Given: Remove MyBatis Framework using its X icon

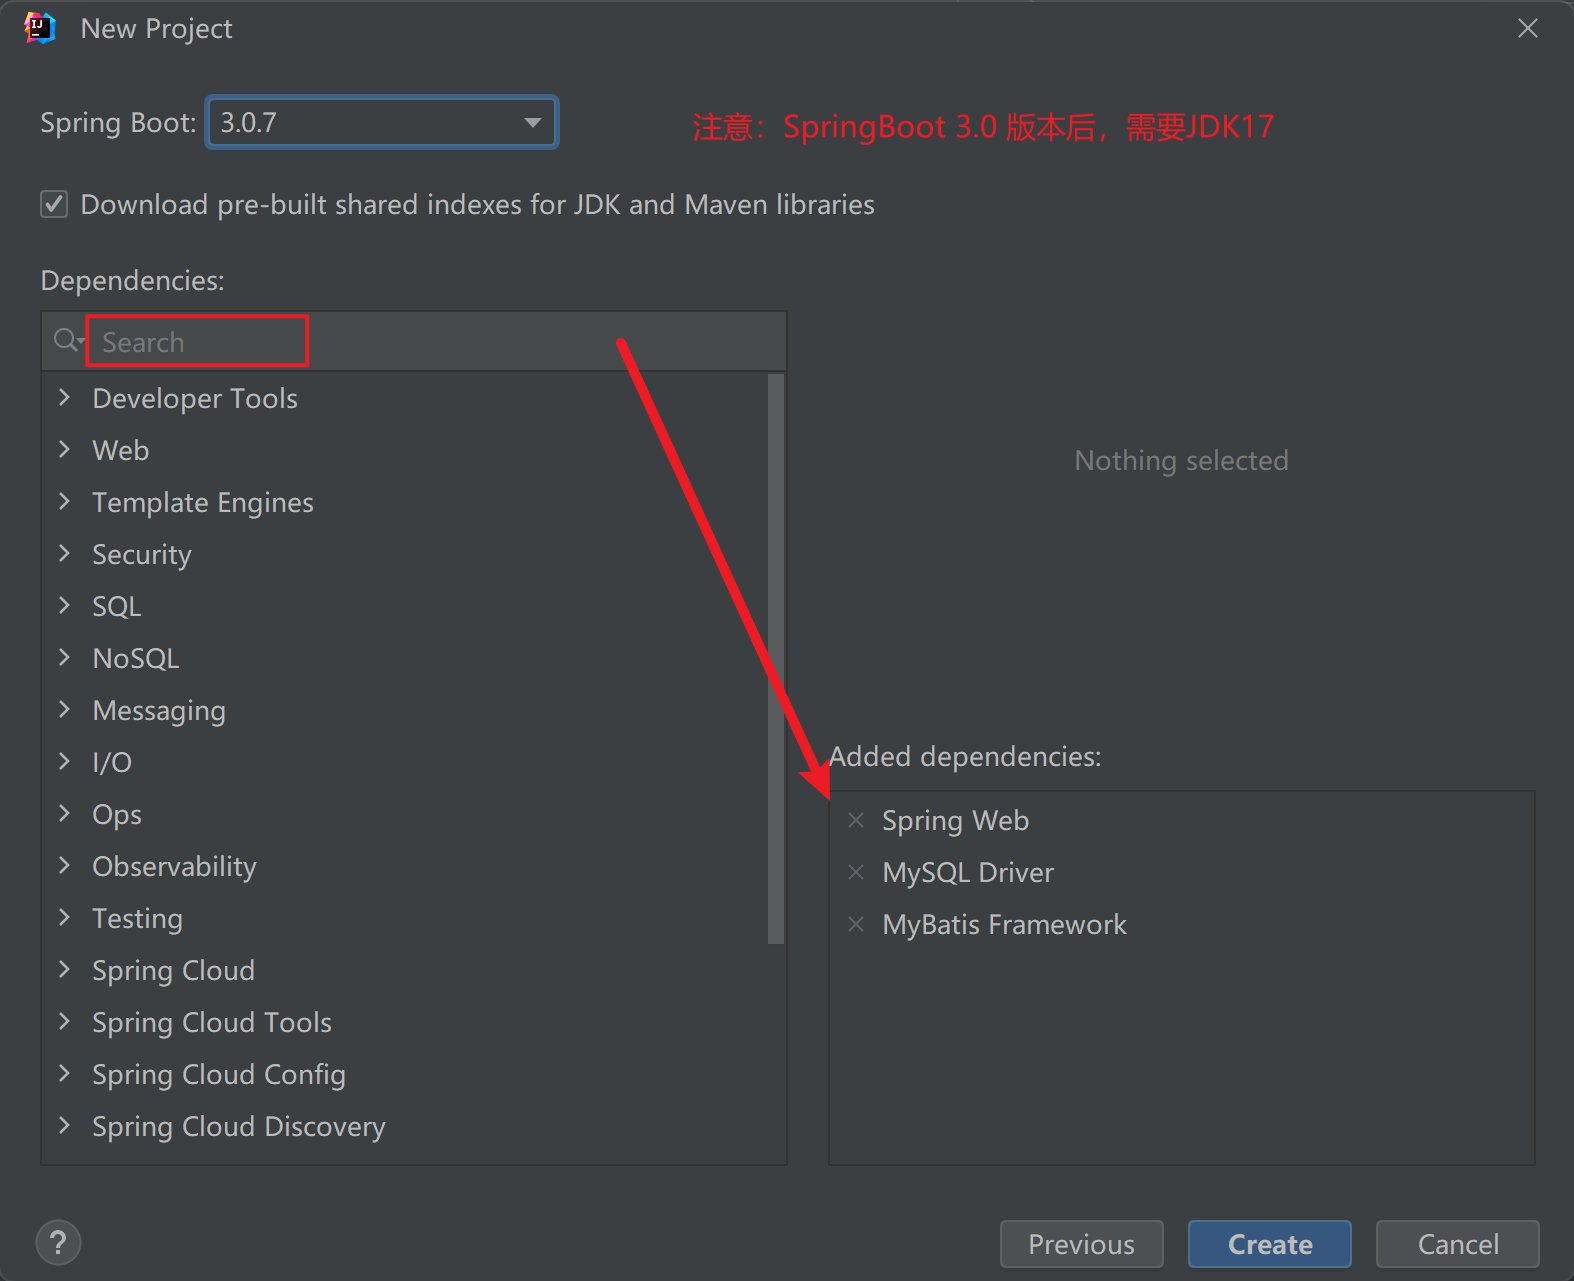Looking at the screenshot, I should coord(856,925).
